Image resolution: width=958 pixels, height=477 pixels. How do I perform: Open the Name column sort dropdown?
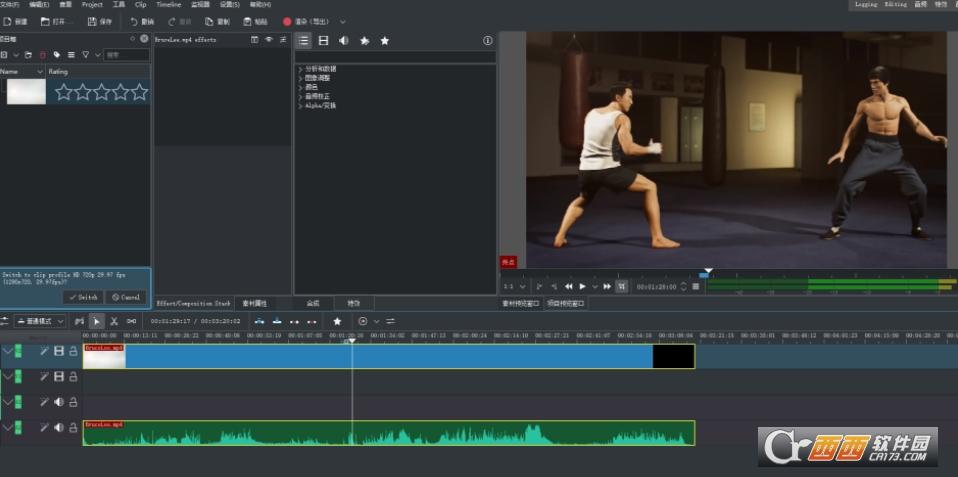(41, 71)
